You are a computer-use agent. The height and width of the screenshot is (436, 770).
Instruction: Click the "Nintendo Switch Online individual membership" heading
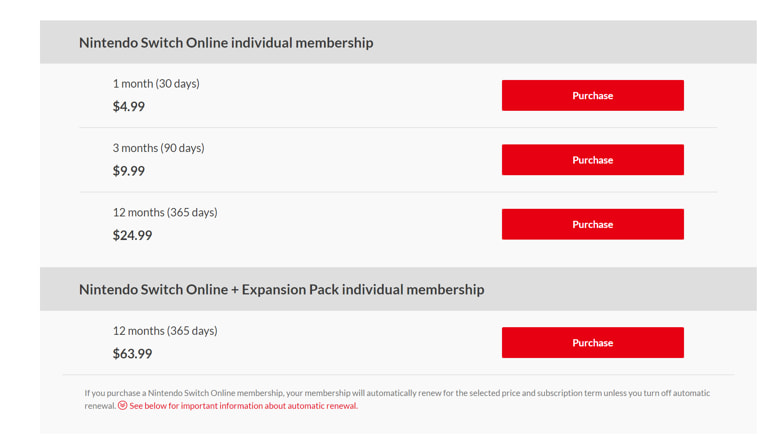coord(226,43)
